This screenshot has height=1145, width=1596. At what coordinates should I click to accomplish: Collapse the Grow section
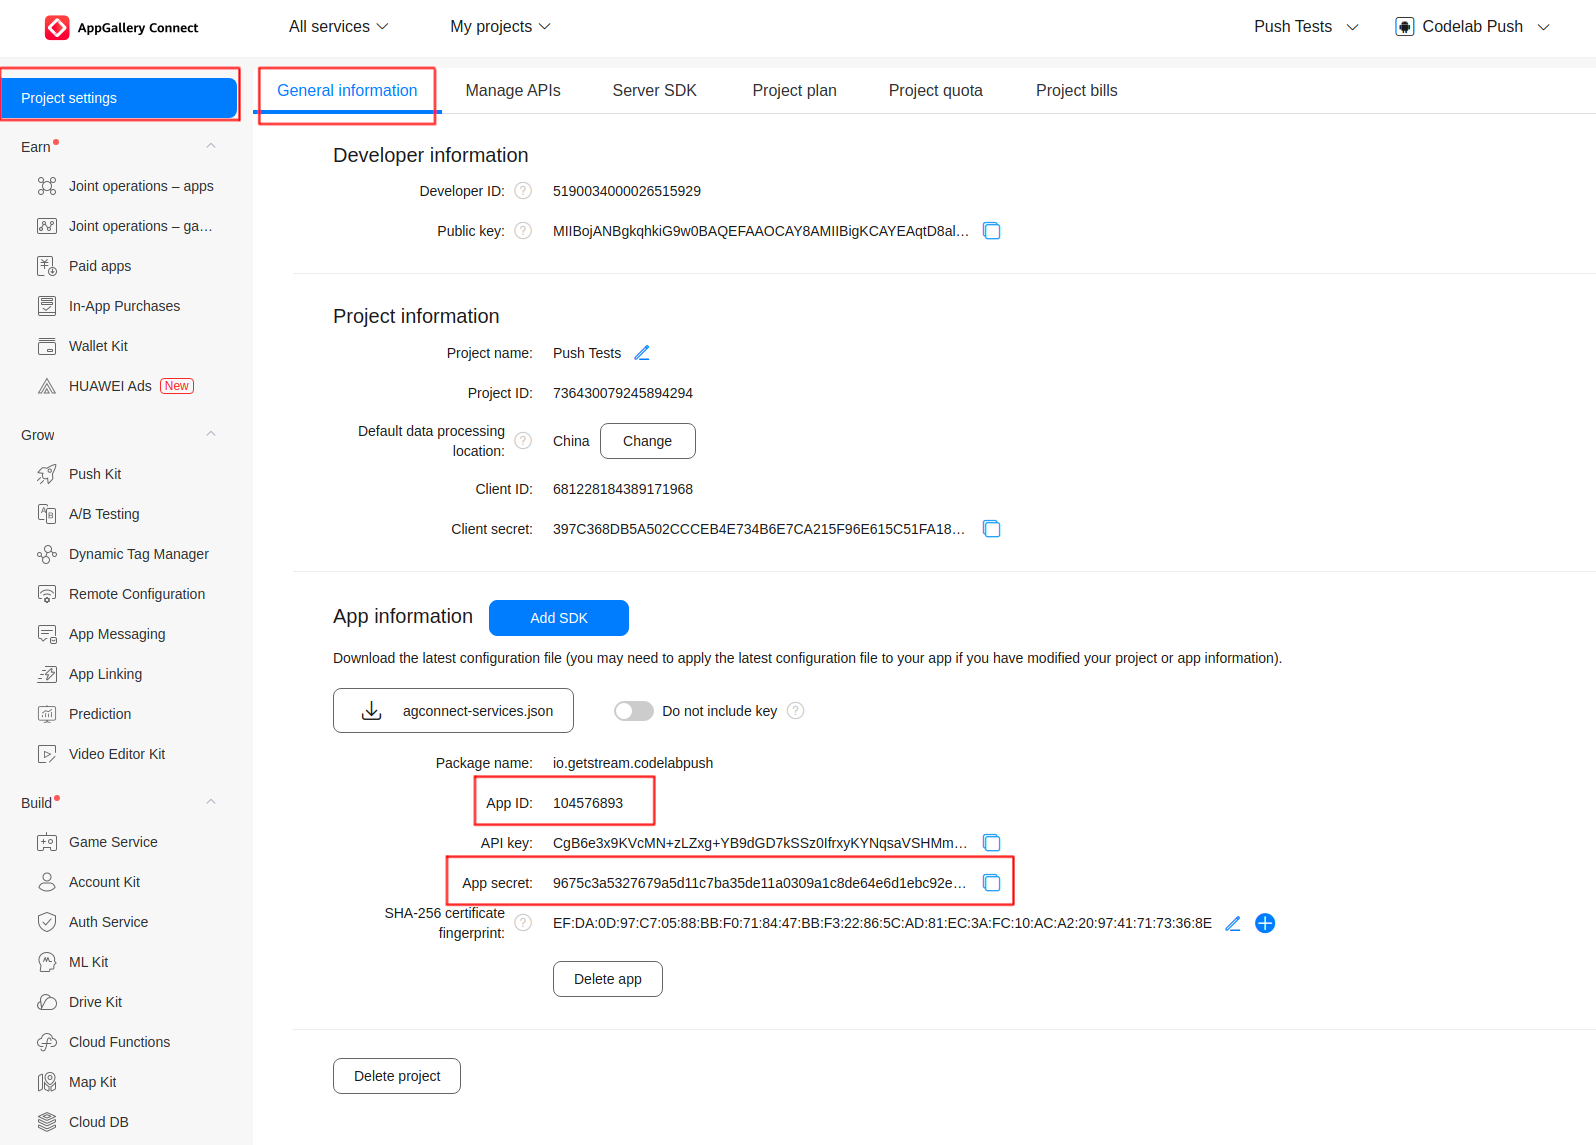(211, 434)
